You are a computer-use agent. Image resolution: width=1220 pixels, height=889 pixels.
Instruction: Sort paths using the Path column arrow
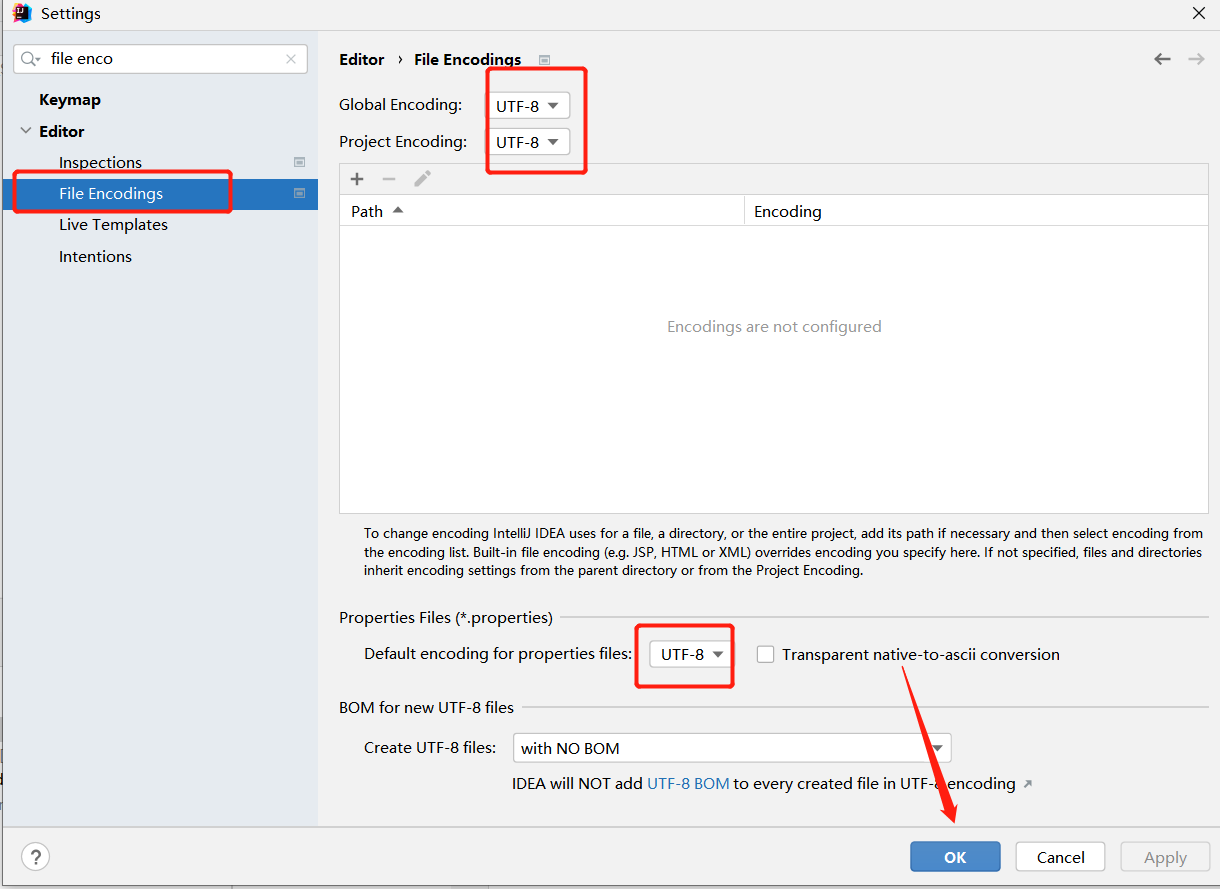pyautogui.click(x=398, y=210)
